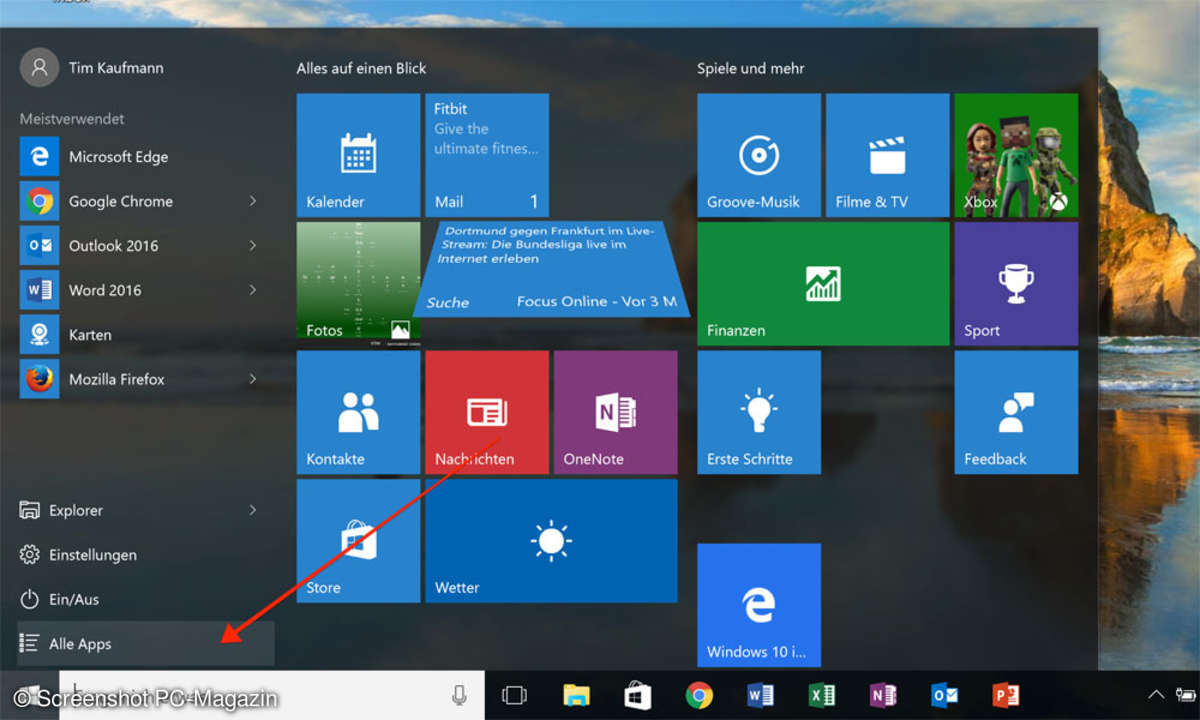Image resolution: width=1200 pixels, height=720 pixels.
Task: Open the Ein/Aus power menu
Action: (146, 599)
